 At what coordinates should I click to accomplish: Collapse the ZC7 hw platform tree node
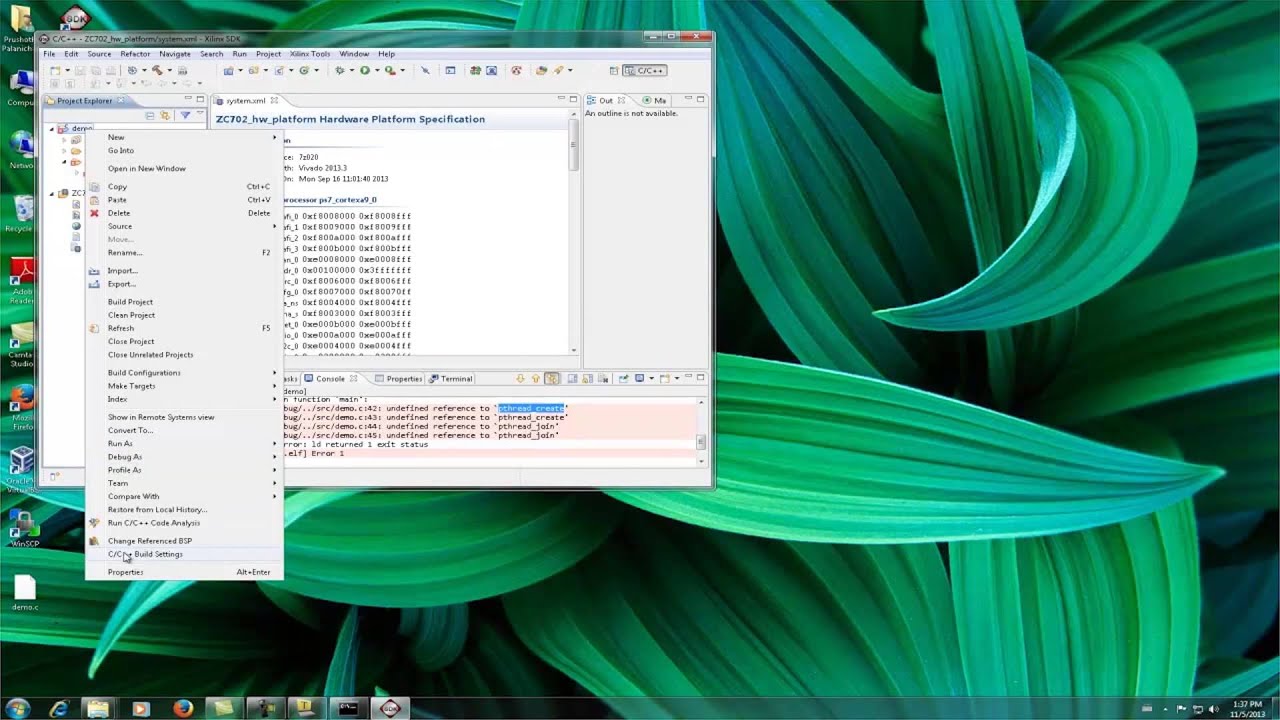[x=52, y=193]
